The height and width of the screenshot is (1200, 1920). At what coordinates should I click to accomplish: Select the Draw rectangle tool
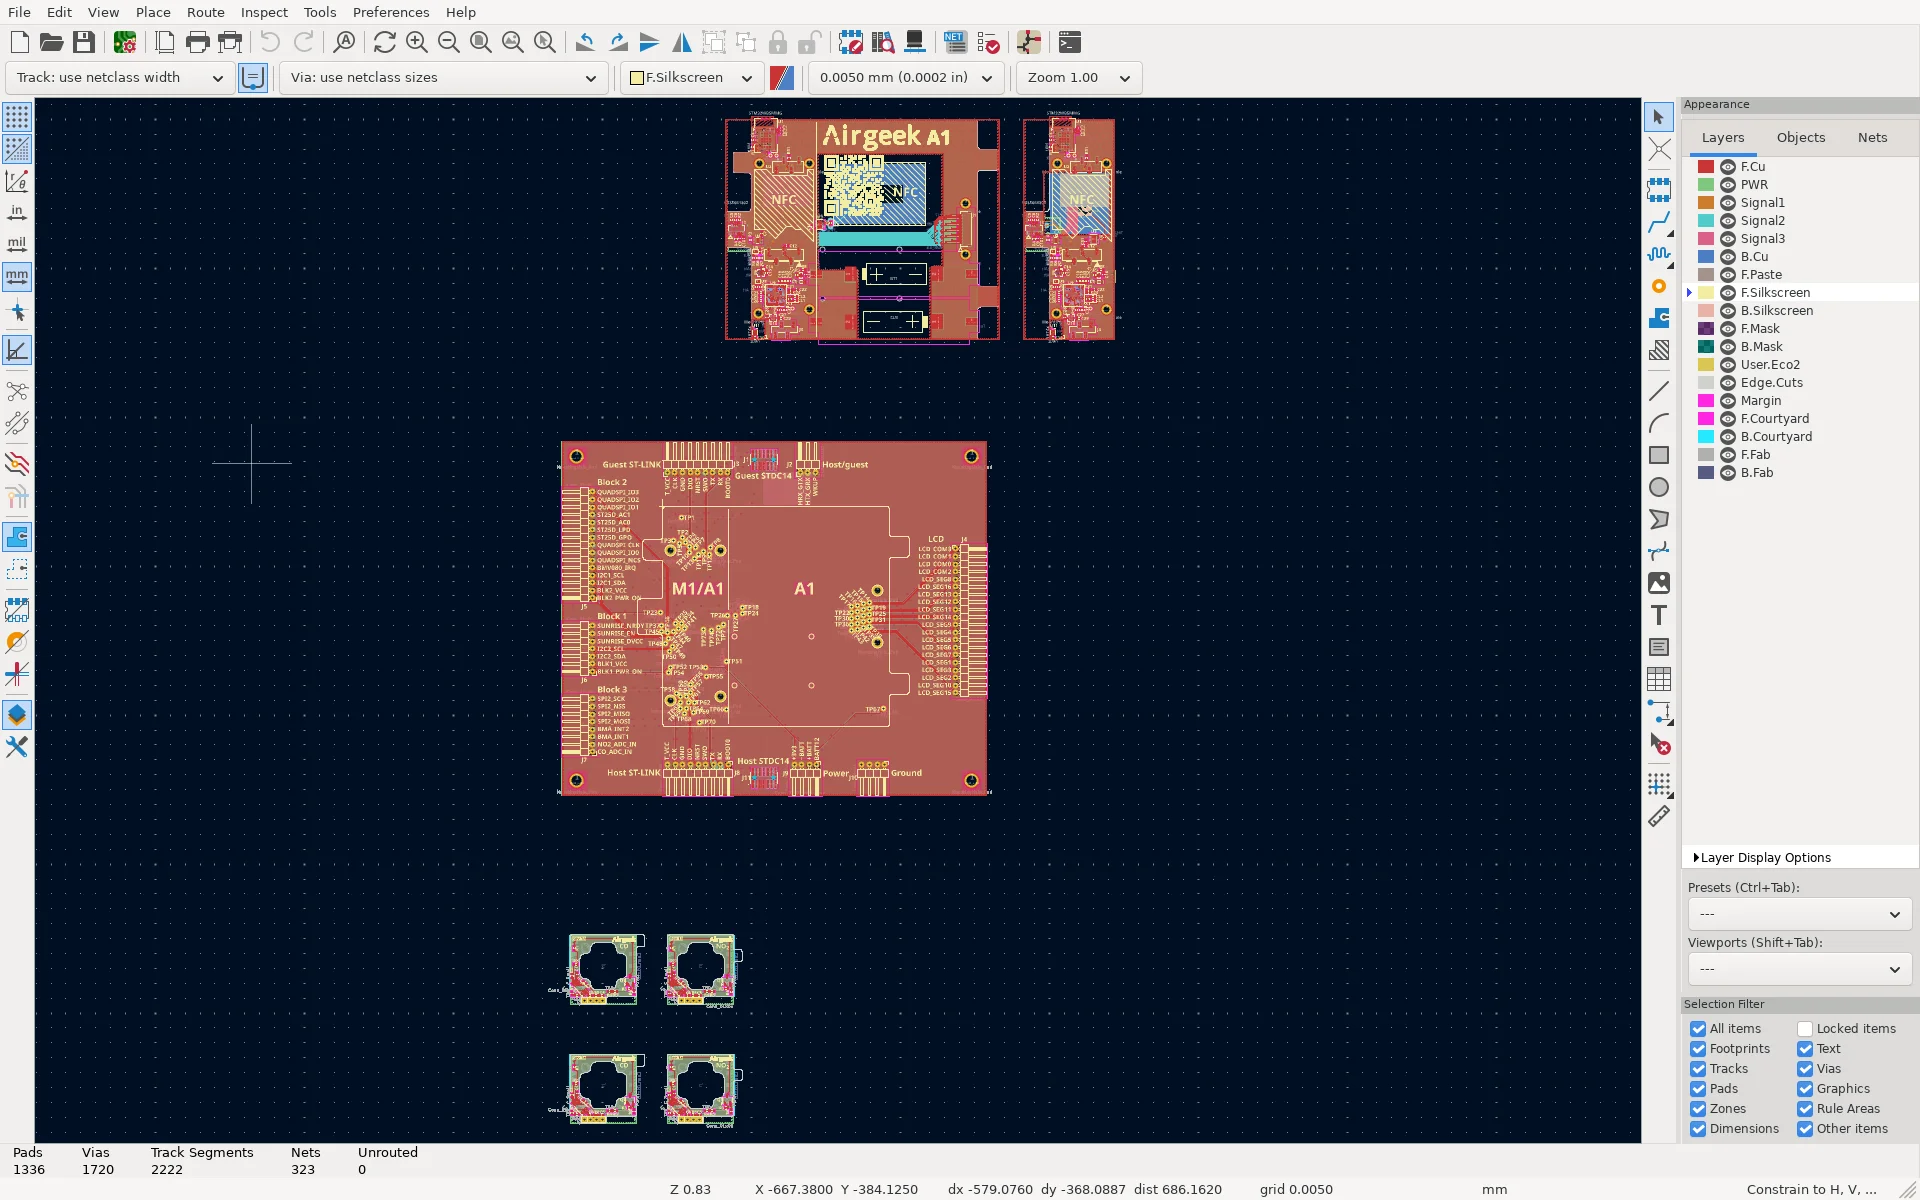pyautogui.click(x=1659, y=455)
